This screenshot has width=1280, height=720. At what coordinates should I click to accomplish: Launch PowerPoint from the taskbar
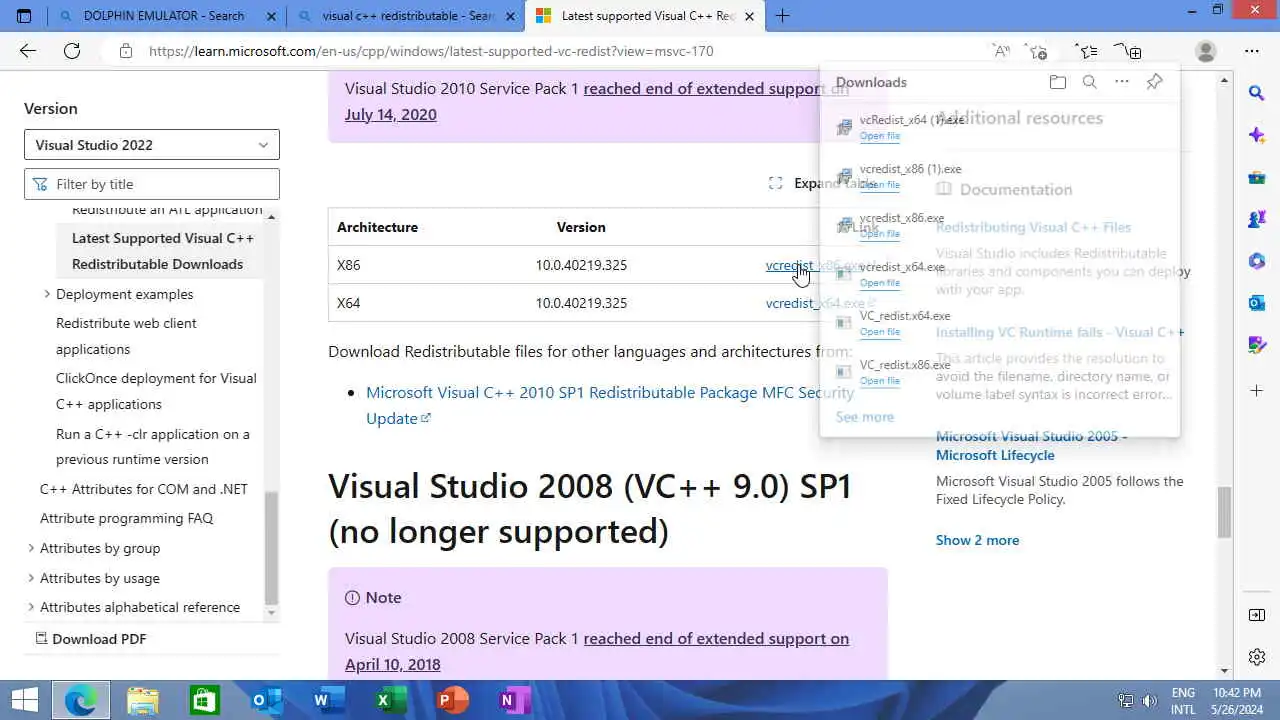(453, 700)
